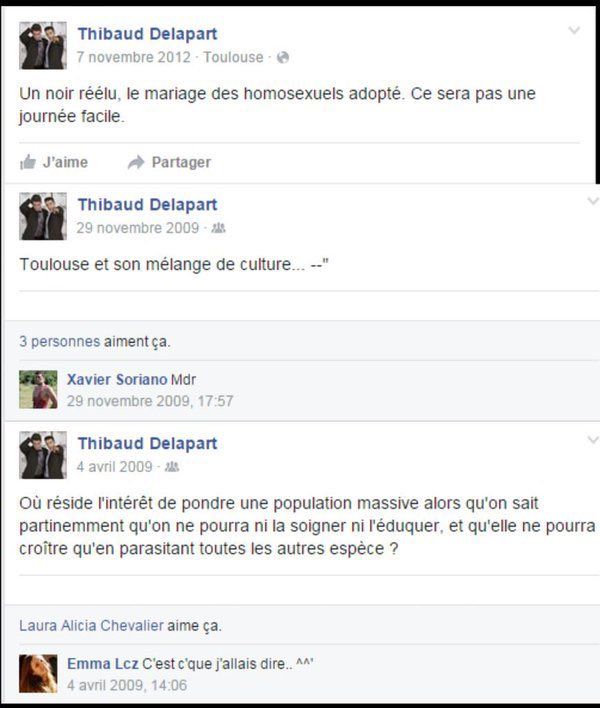600x708 pixels.
Task: Click Thibaud Delapart avatar on the 2012 post
Action: (43, 45)
